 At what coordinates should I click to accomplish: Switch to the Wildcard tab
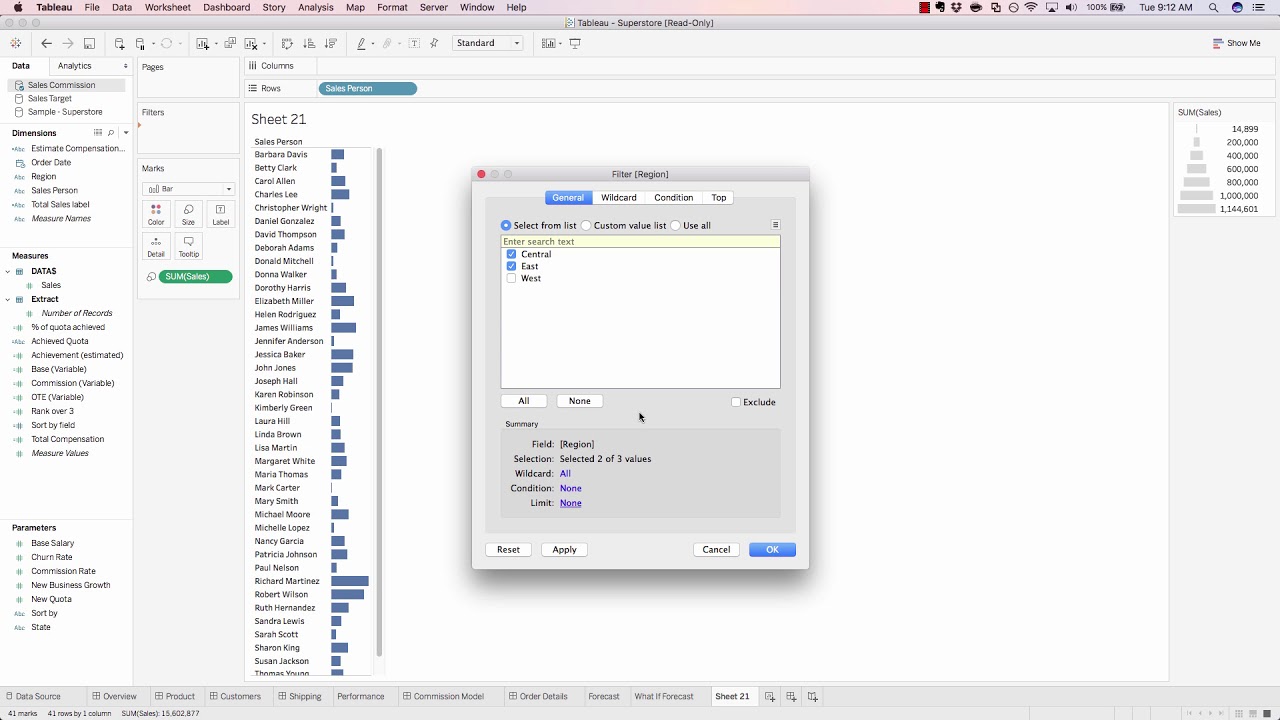coord(619,198)
